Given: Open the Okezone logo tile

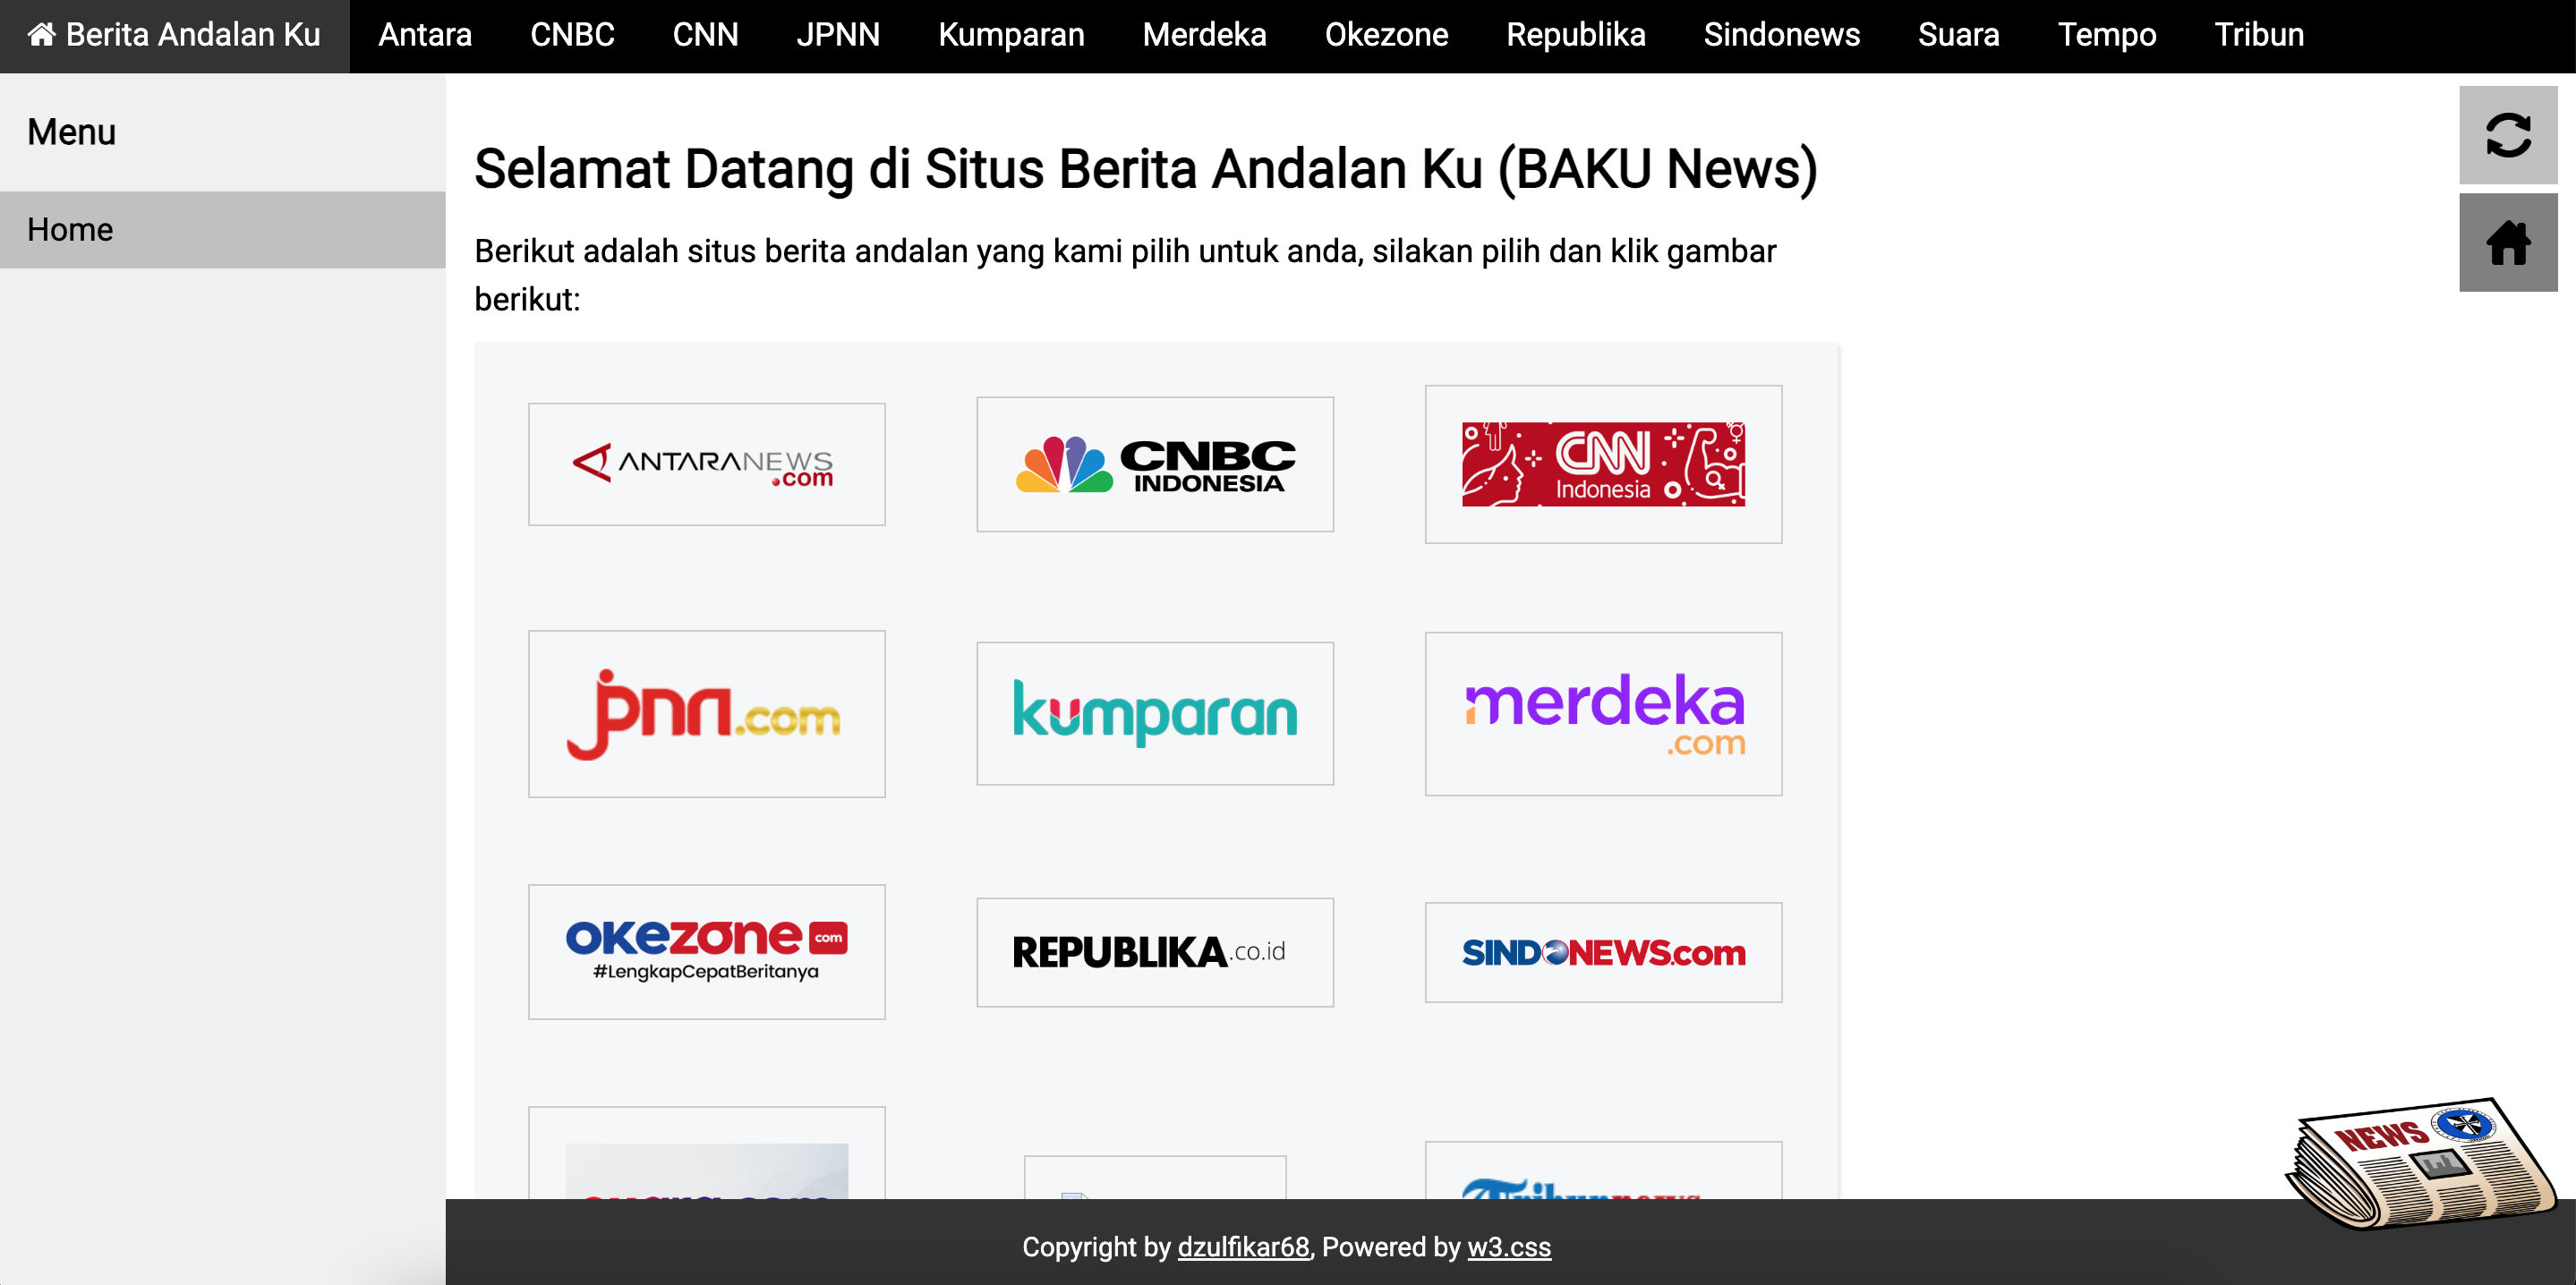Looking at the screenshot, I should 706,951.
